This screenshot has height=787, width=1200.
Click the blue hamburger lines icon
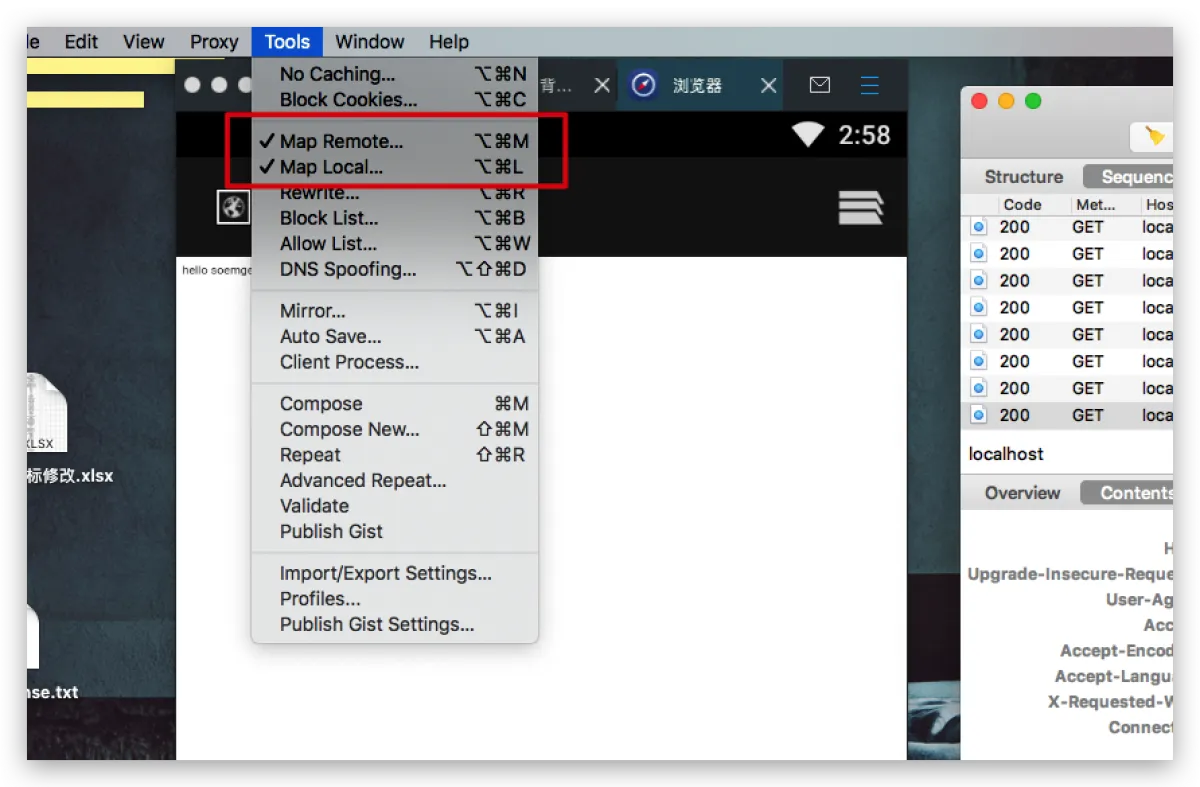(x=870, y=85)
